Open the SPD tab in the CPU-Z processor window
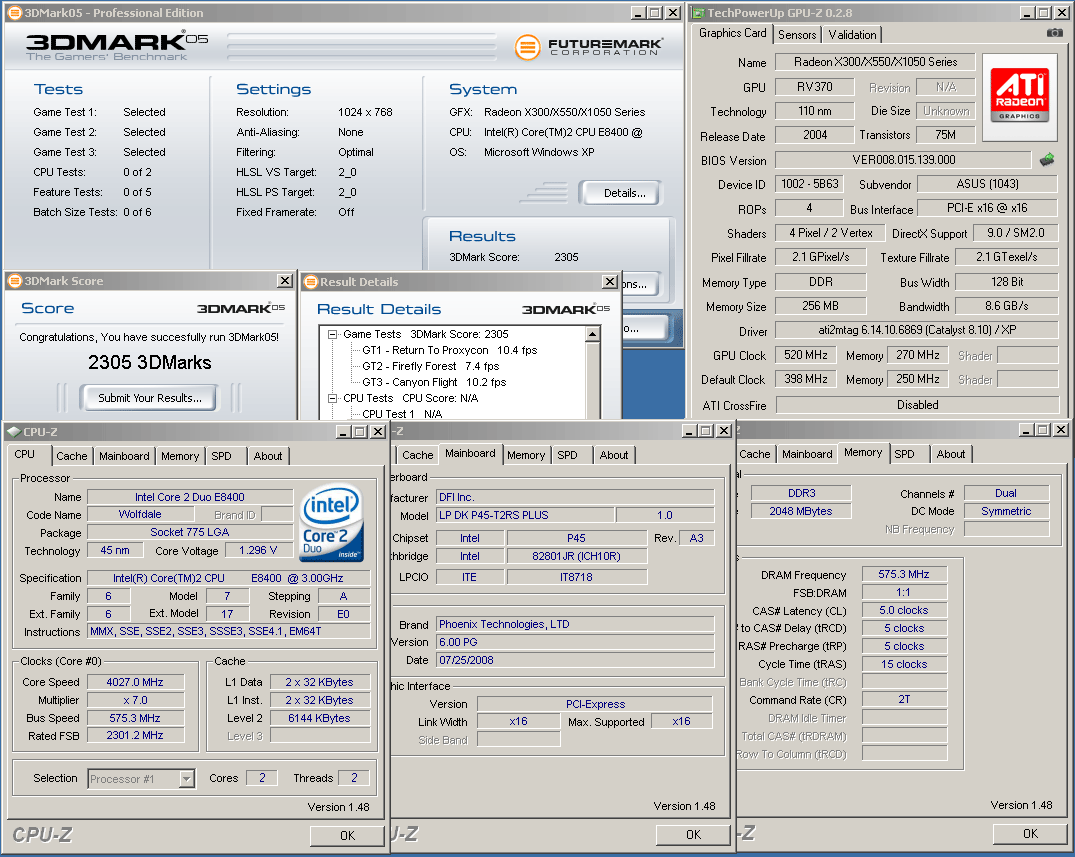Screen dimensions: 1075x857 (x=221, y=456)
